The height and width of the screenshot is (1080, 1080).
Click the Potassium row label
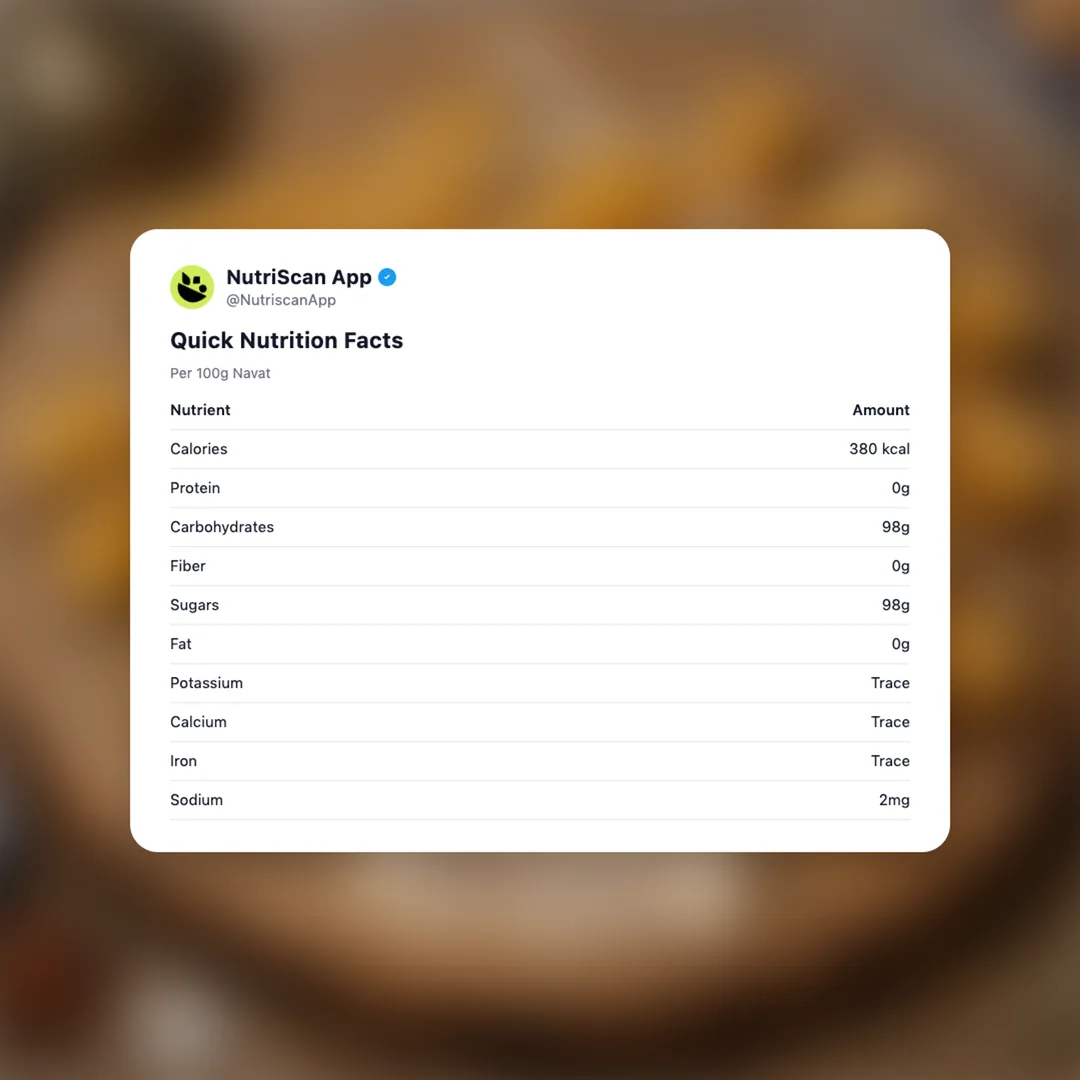coord(206,683)
